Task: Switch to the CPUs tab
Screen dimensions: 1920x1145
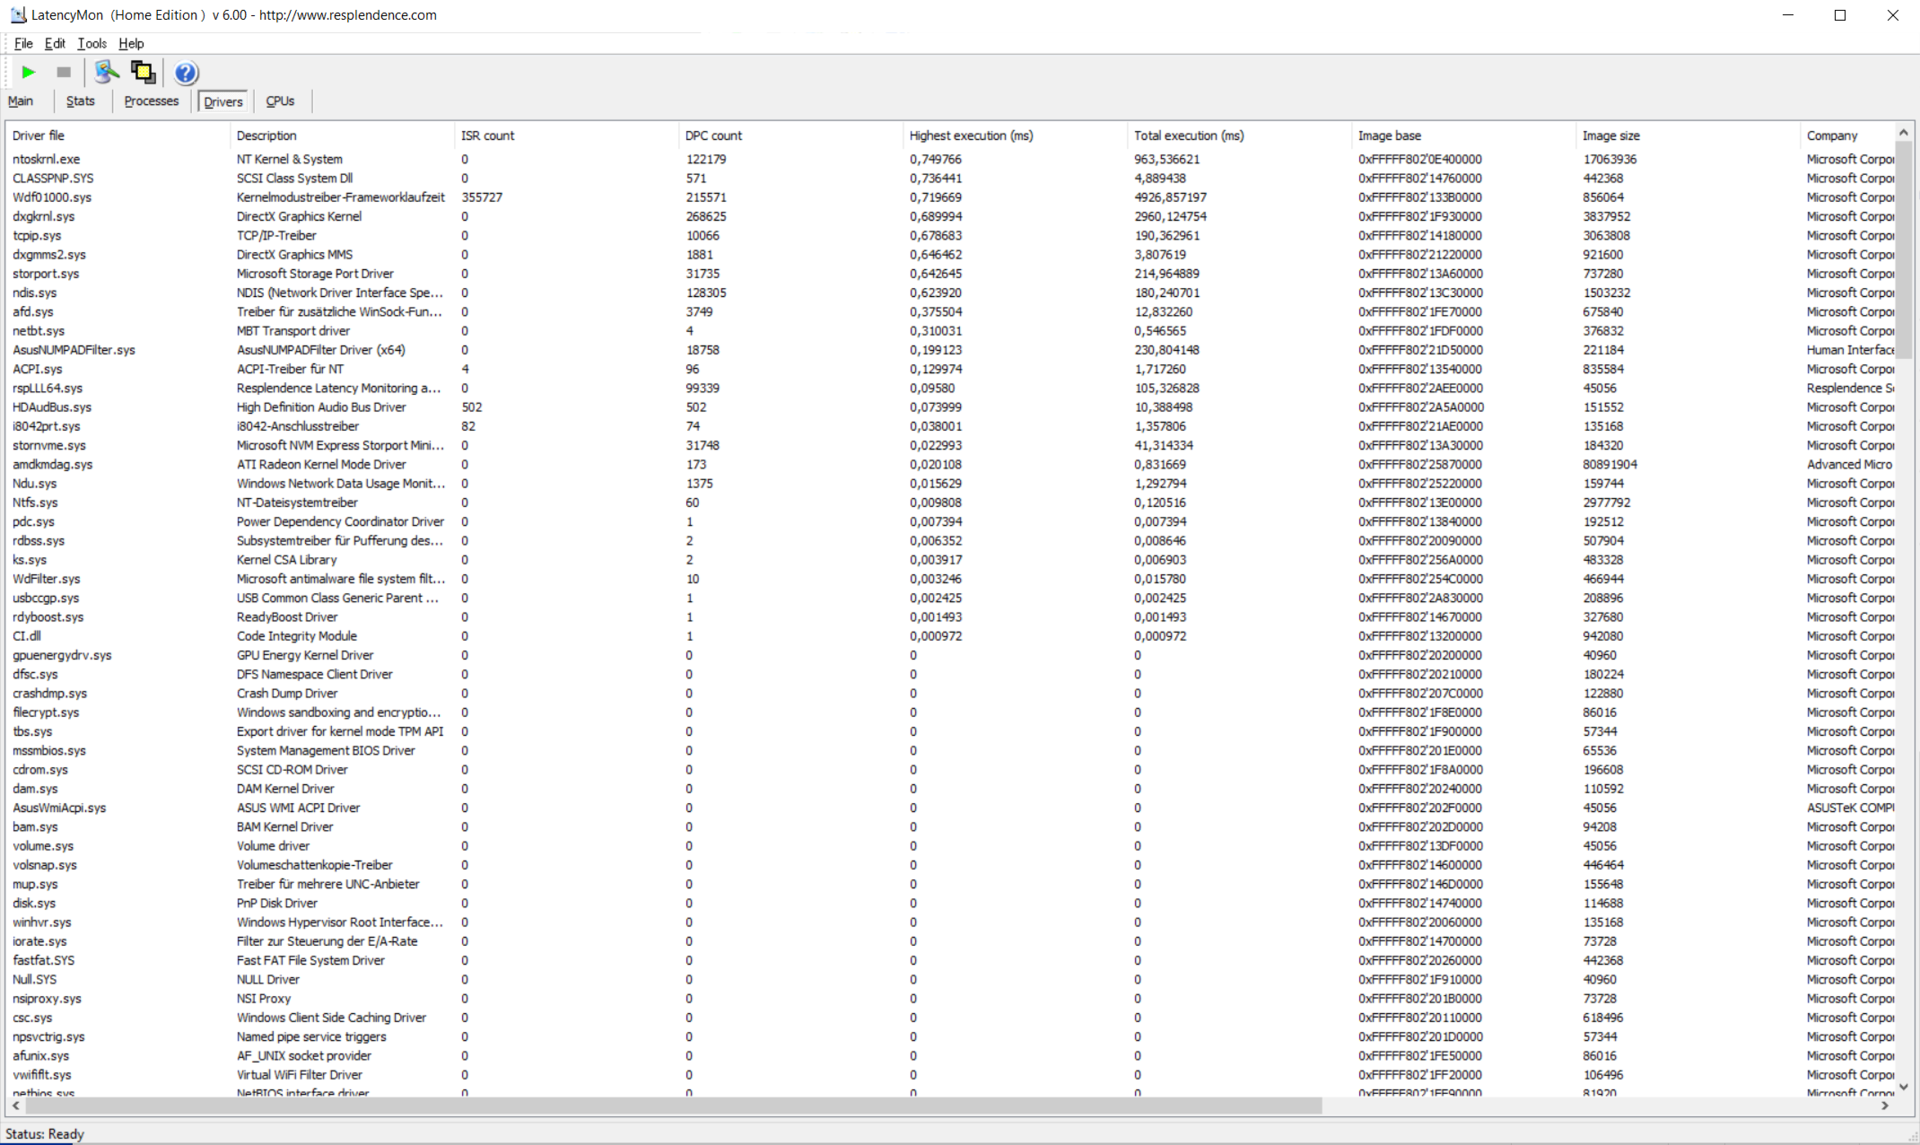Action: [280, 101]
